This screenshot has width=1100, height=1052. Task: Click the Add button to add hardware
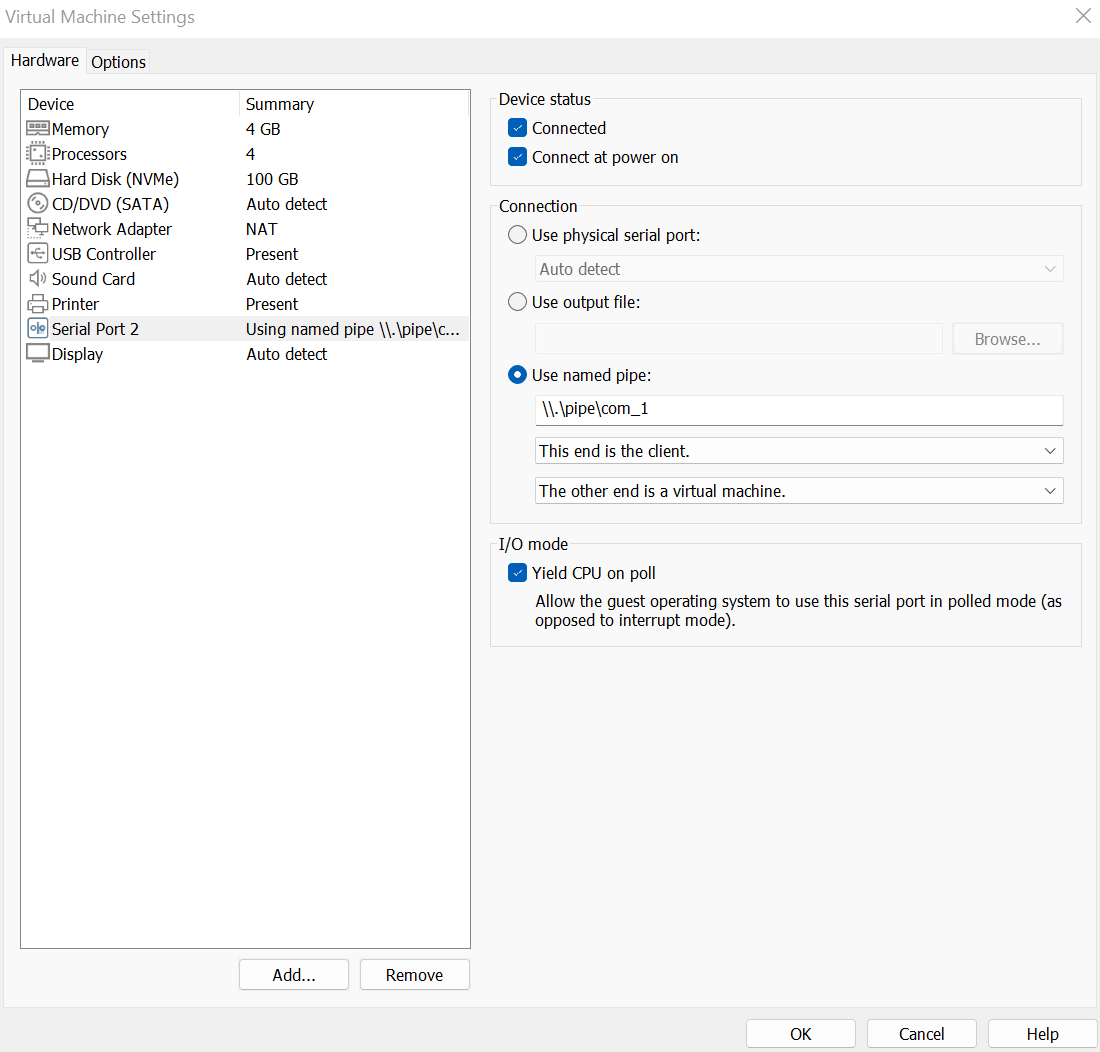click(293, 974)
